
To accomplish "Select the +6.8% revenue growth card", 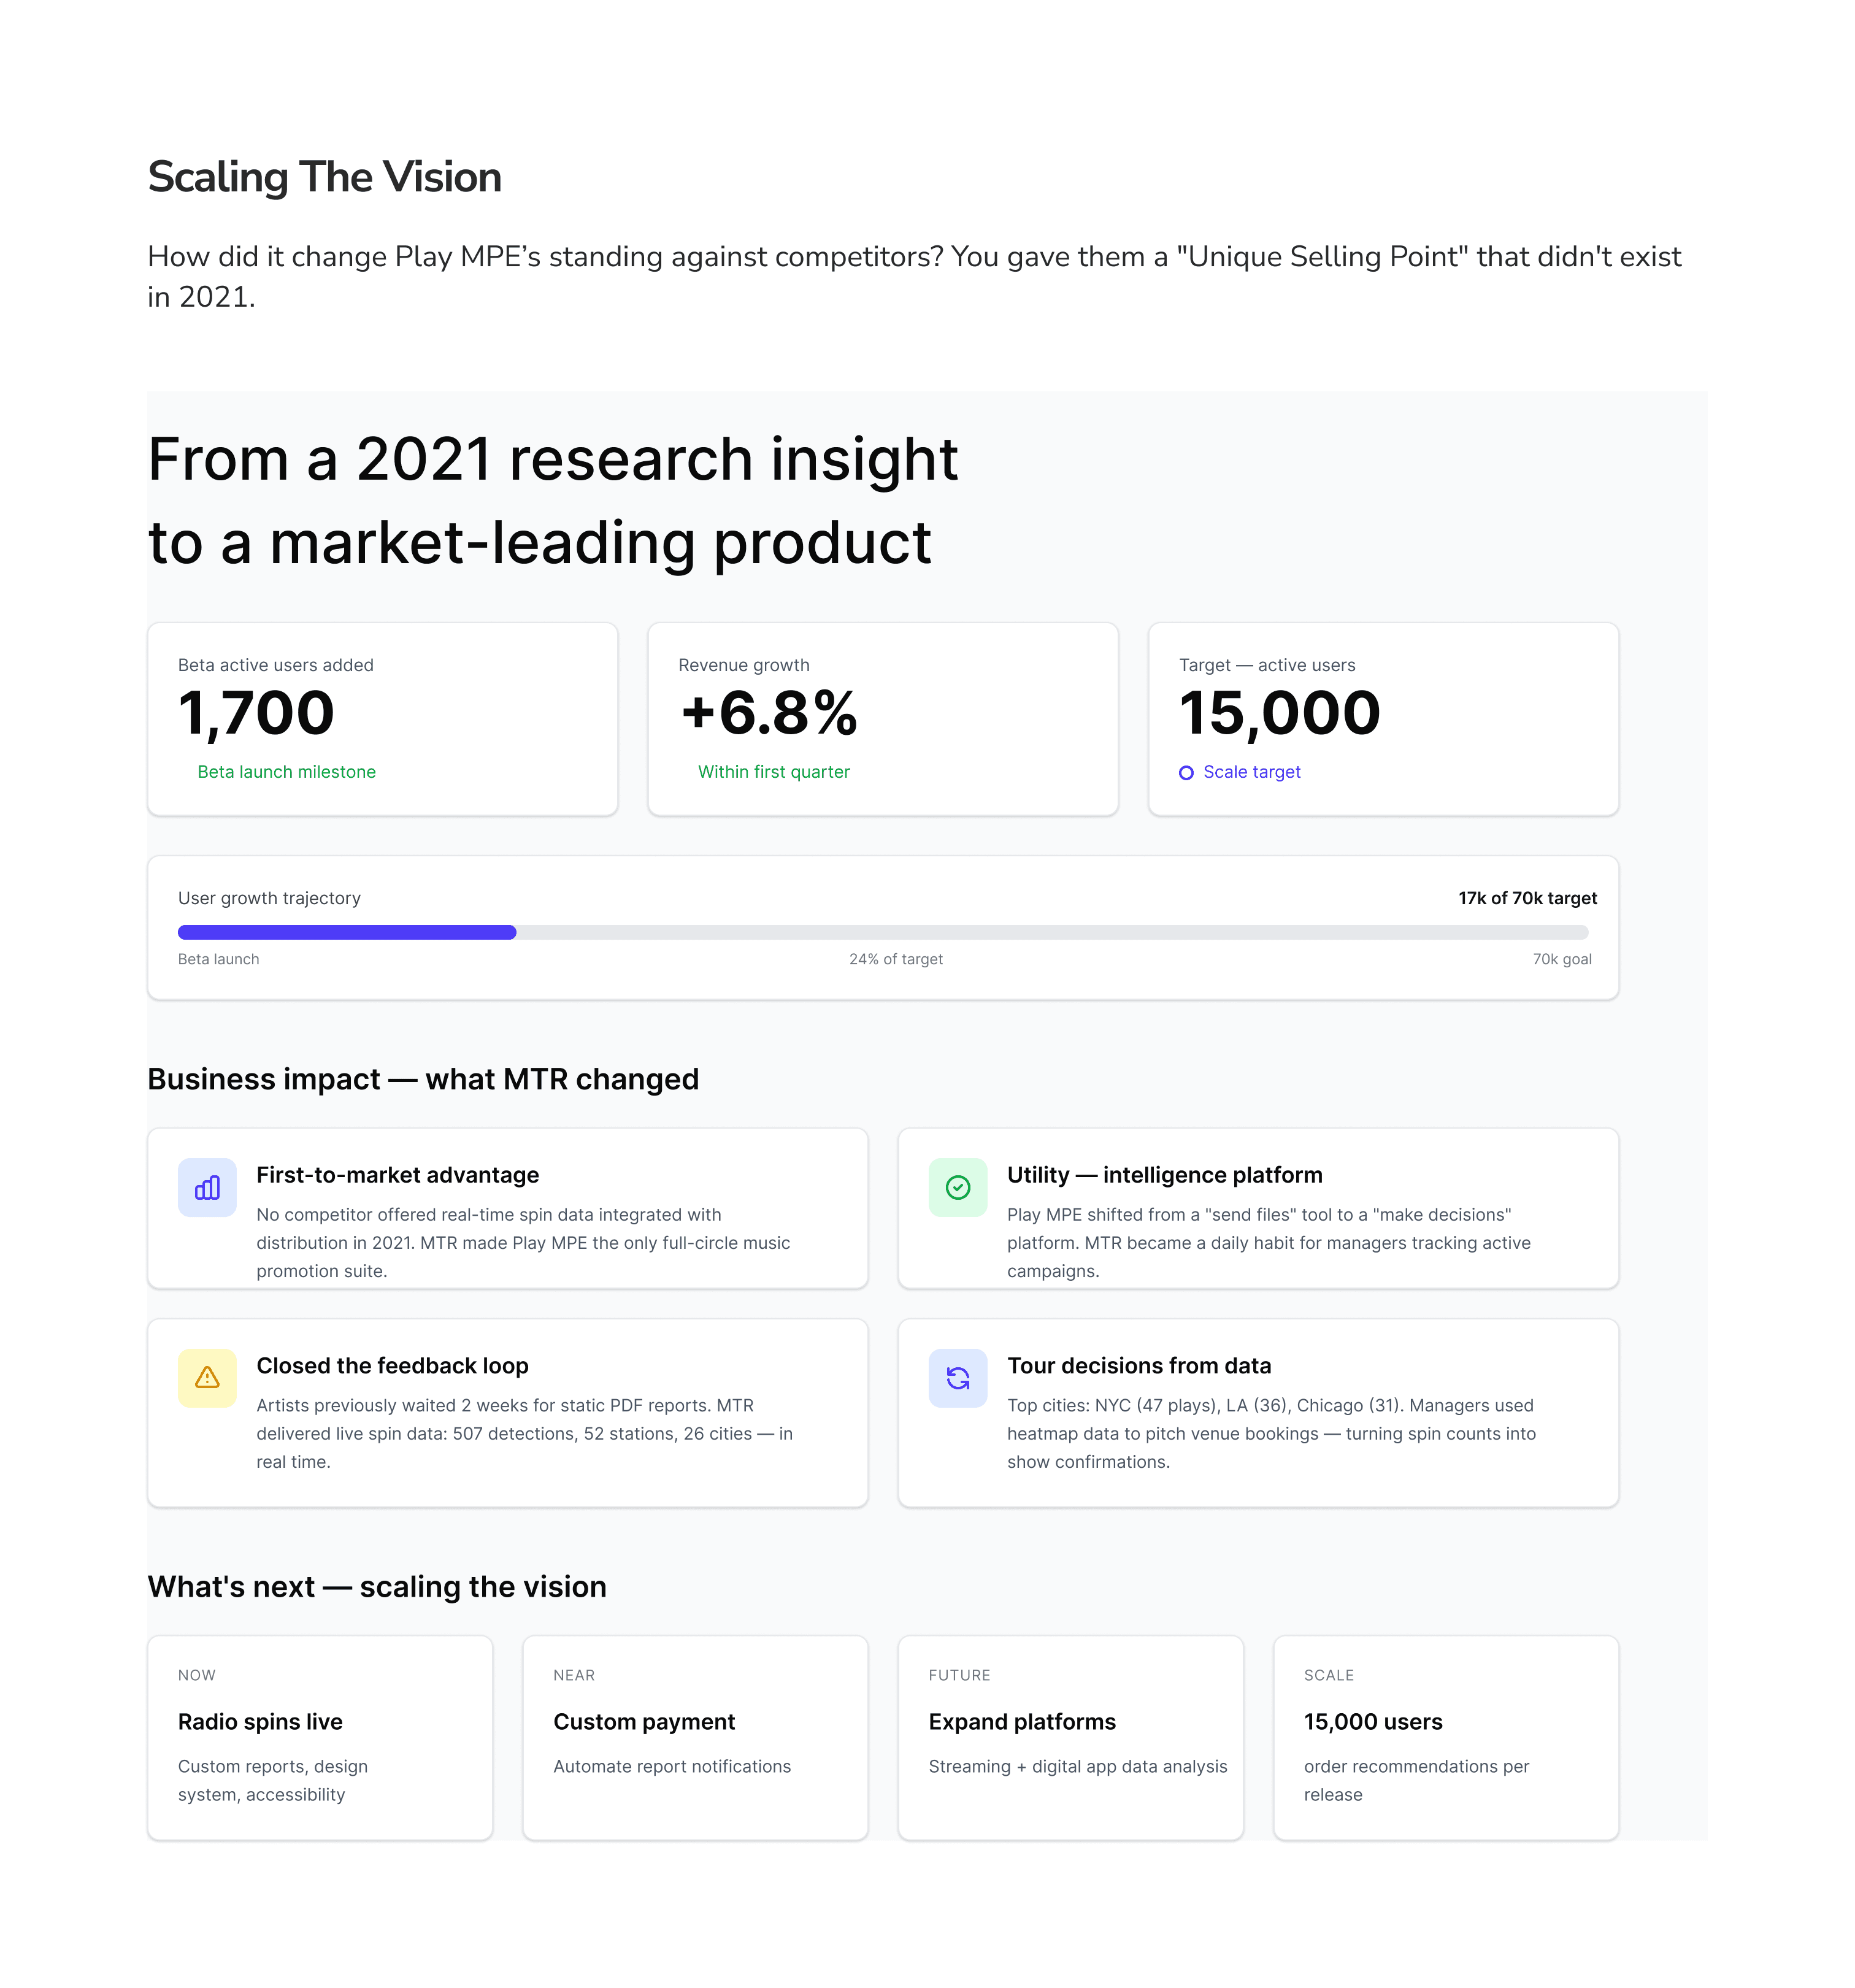I will (882, 718).
